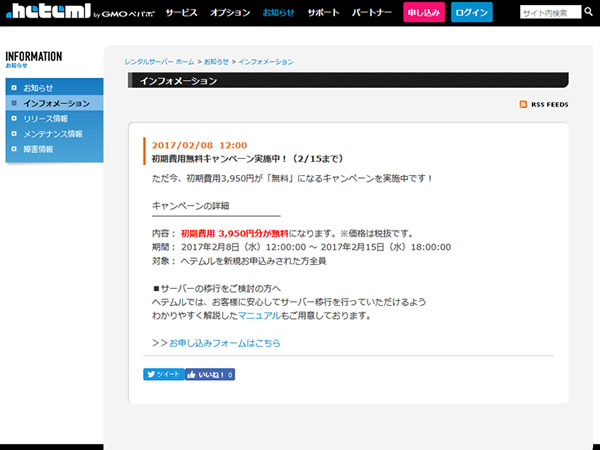Viewport: 600px width, 450px height.
Task: Select 障害情報 in the sidebar
Action: click(x=54, y=149)
